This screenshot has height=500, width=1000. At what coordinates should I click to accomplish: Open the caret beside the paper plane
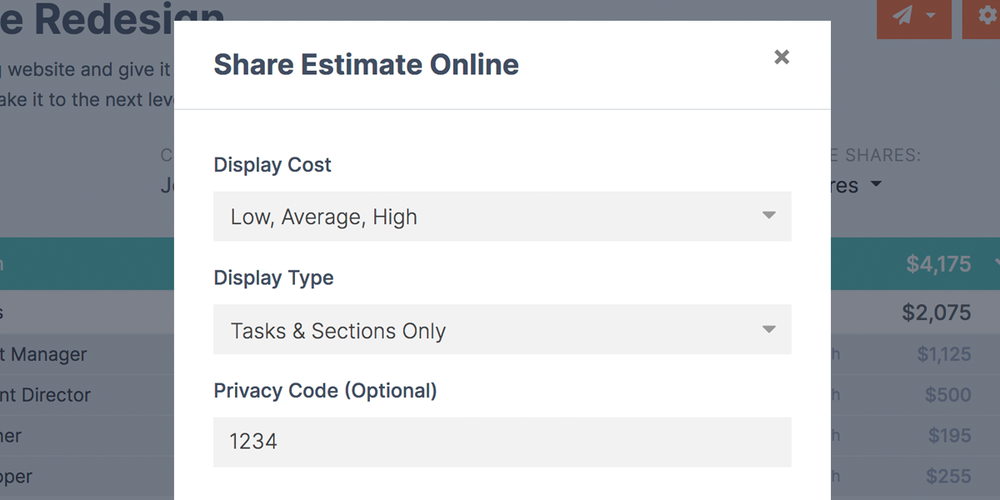click(x=931, y=16)
